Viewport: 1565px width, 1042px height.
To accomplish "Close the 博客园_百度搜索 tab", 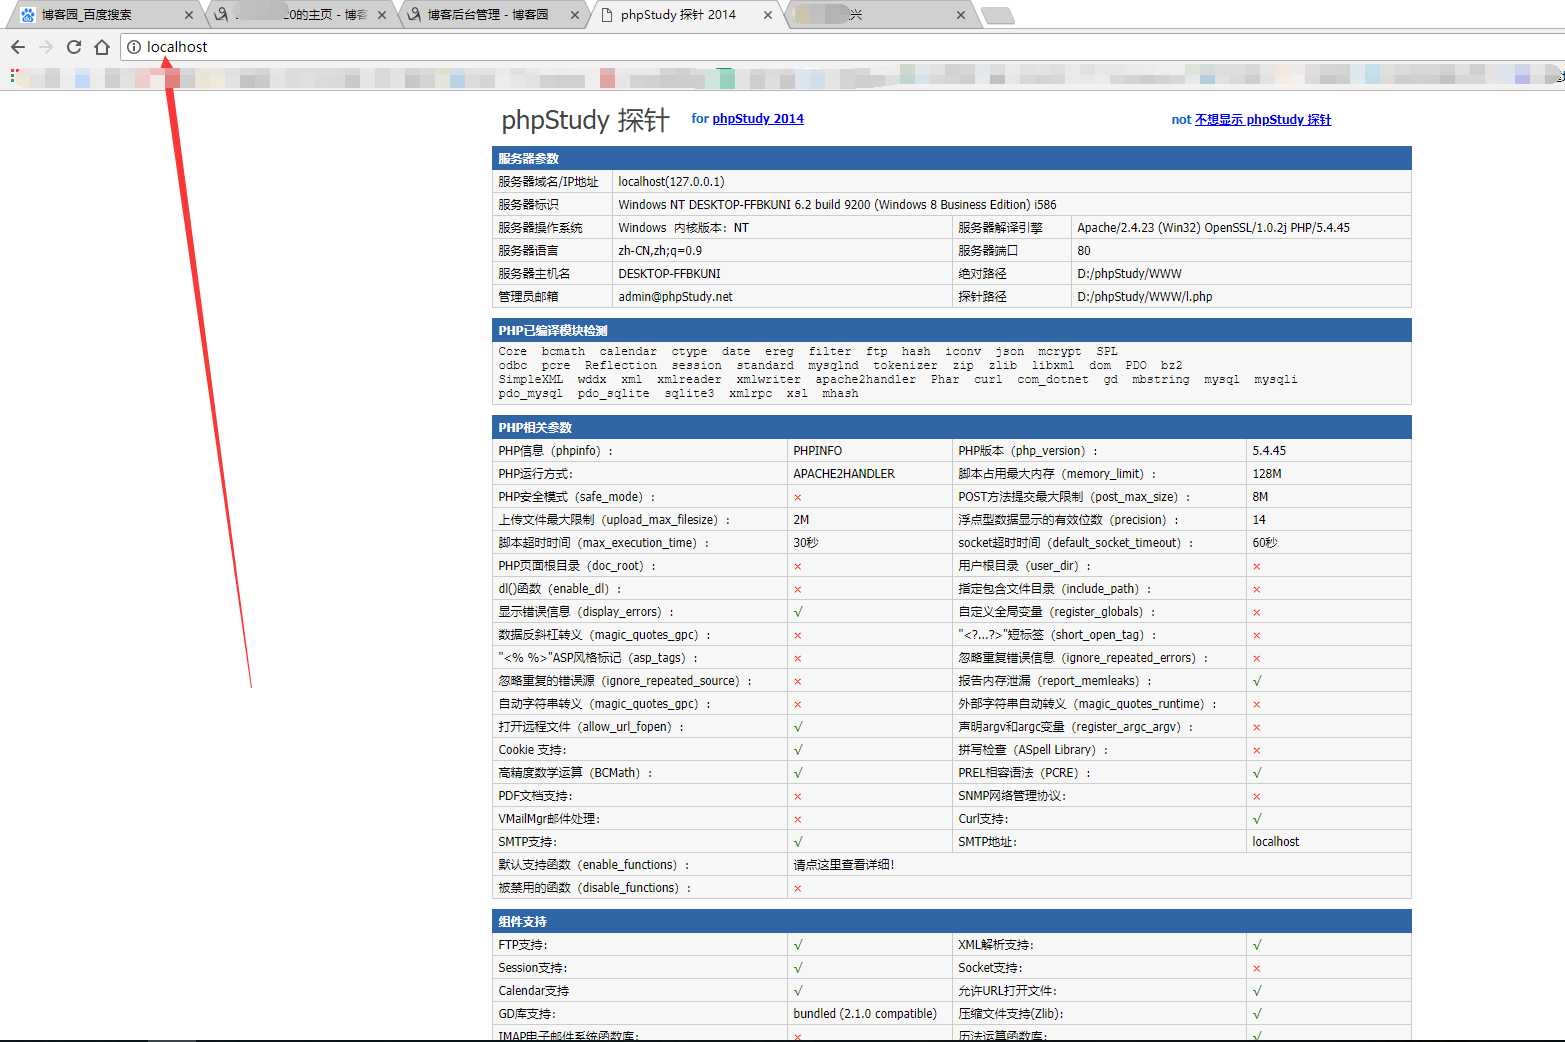I will pyautogui.click(x=189, y=15).
